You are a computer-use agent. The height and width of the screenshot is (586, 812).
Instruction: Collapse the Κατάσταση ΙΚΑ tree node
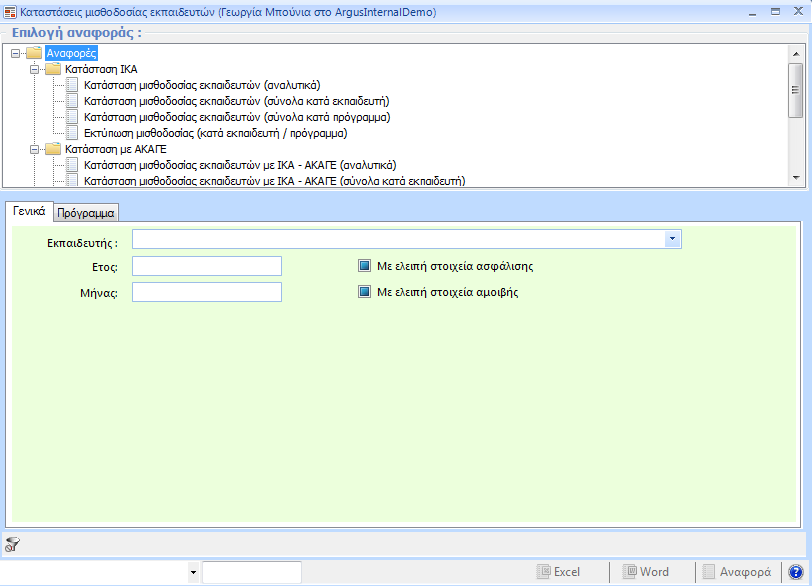(33, 69)
